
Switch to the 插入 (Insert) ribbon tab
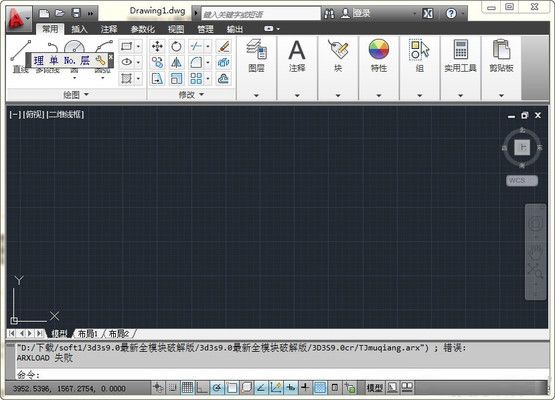(x=79, y=29)
